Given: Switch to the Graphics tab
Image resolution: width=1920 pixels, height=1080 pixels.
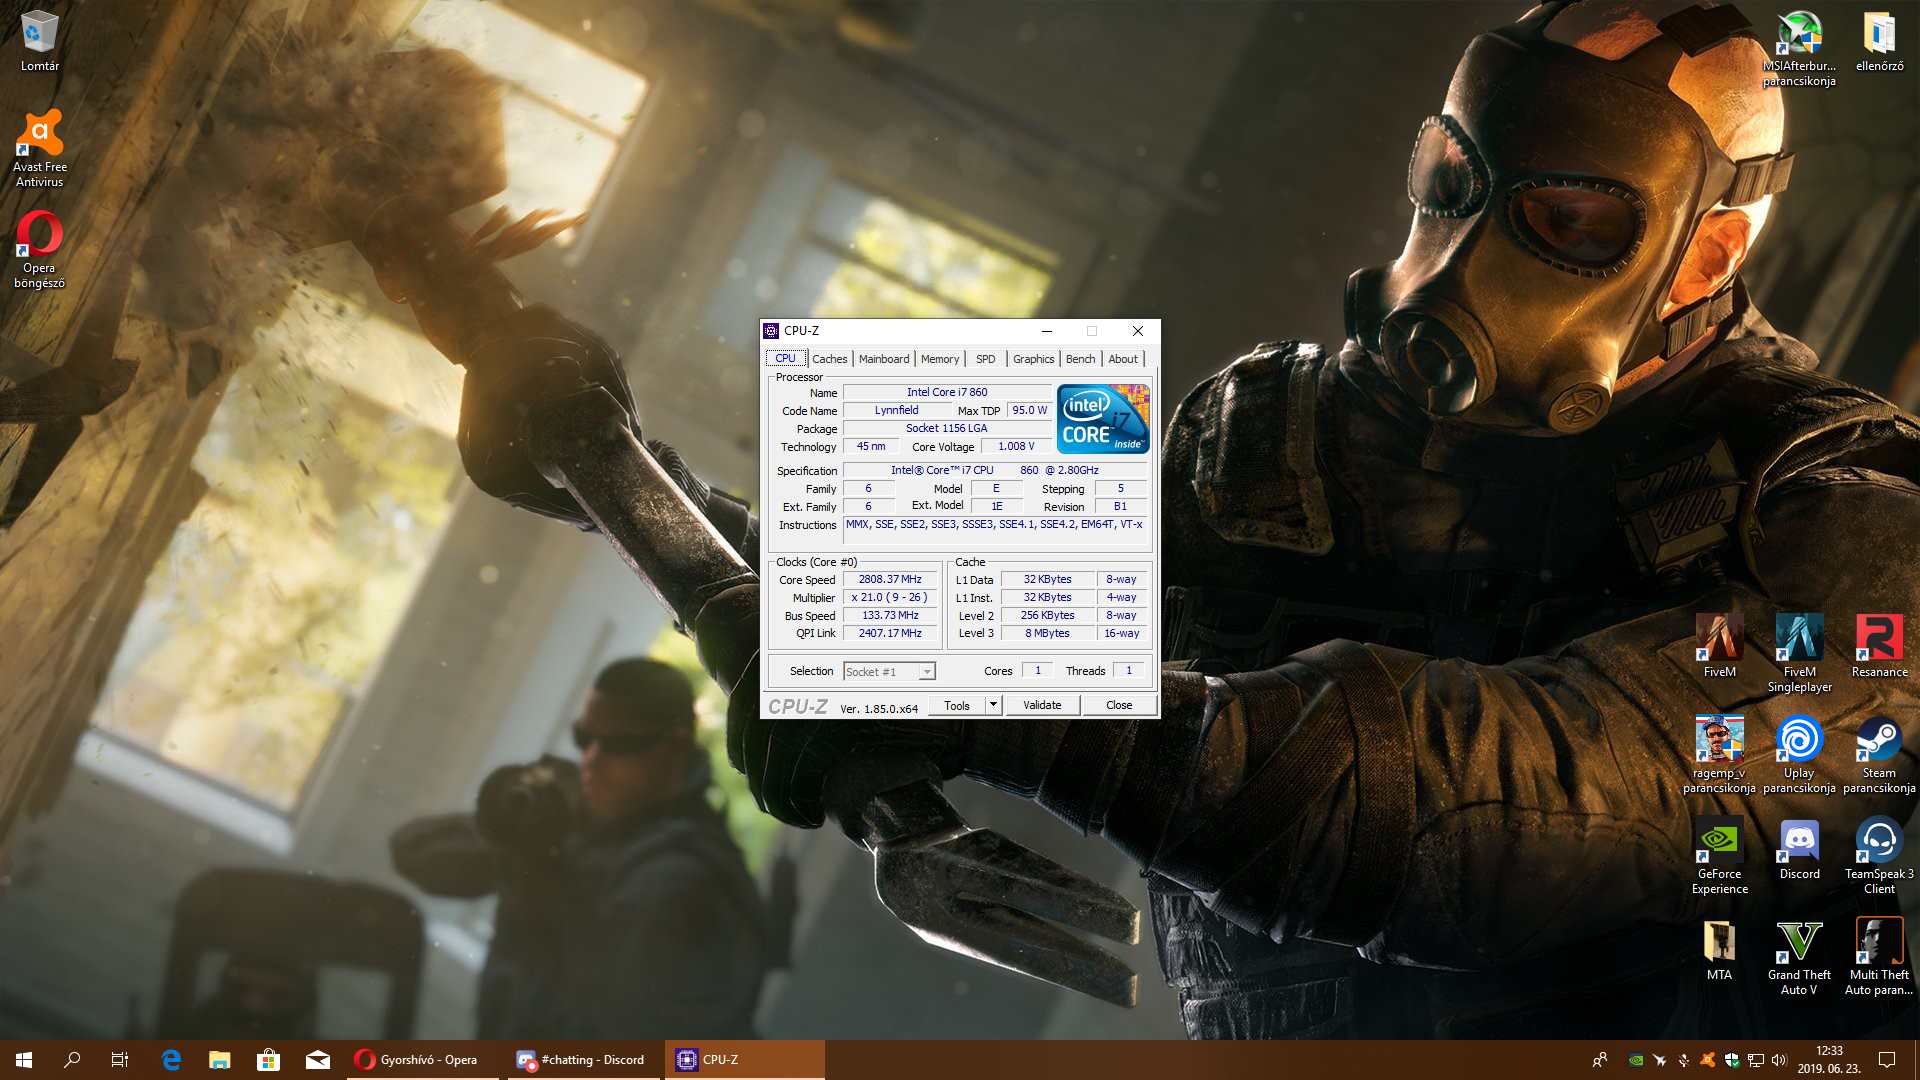Looking at the screenshot, I should tap(1033, 359).
